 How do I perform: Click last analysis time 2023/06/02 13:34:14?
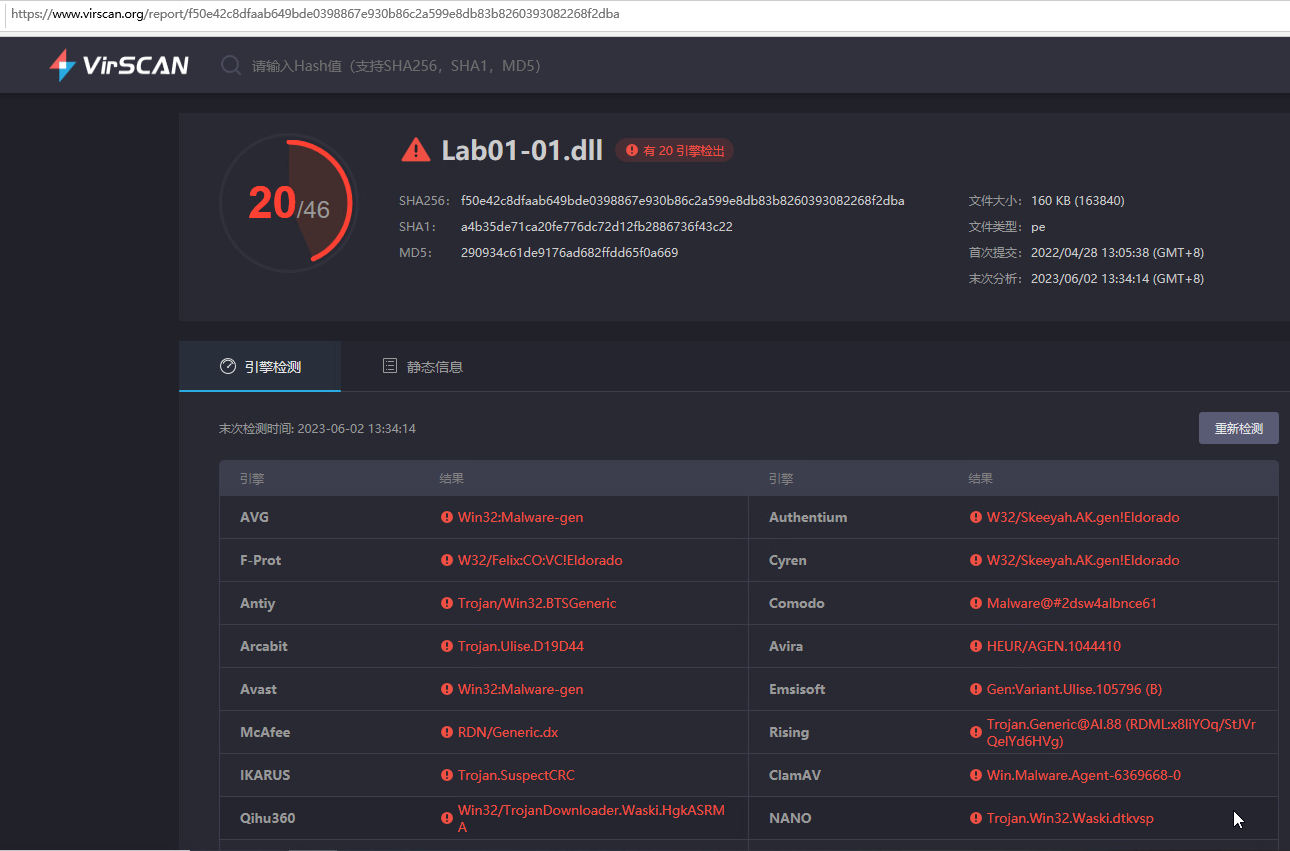pyautogui.click(x=1117, y=279)
